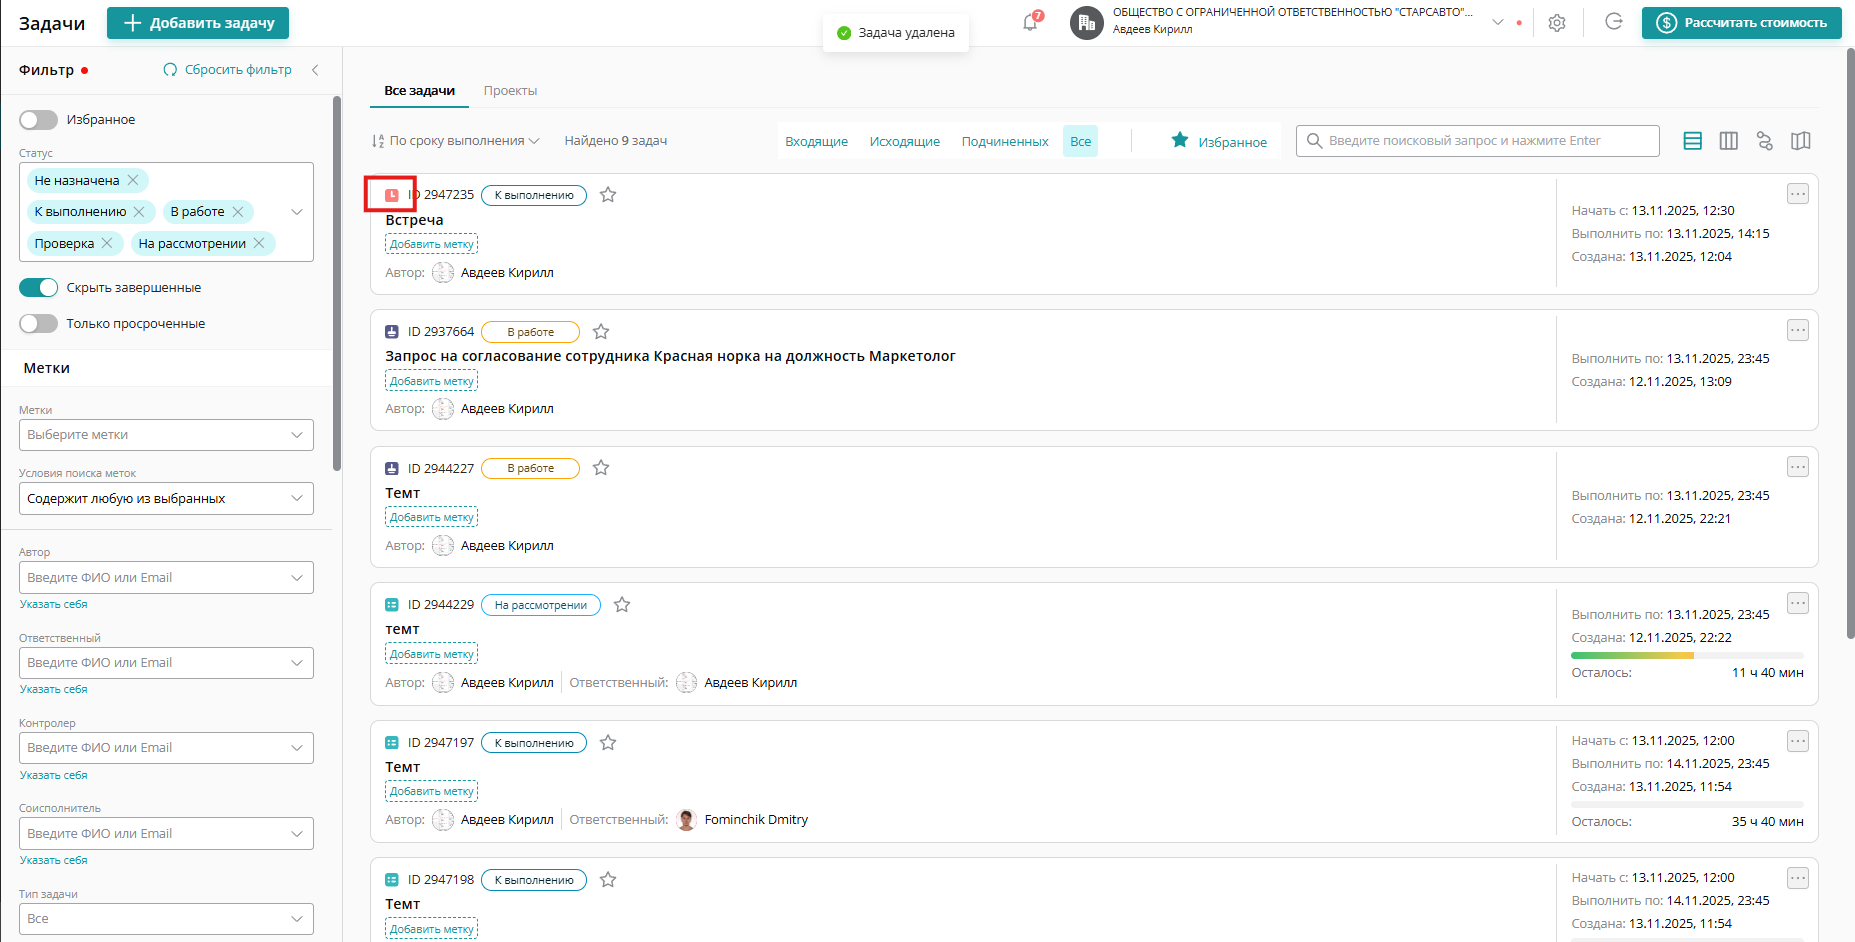This screenshot has height=942, width=1855.
Task: Click the Добавить задачу button
Action: (198, 23)
